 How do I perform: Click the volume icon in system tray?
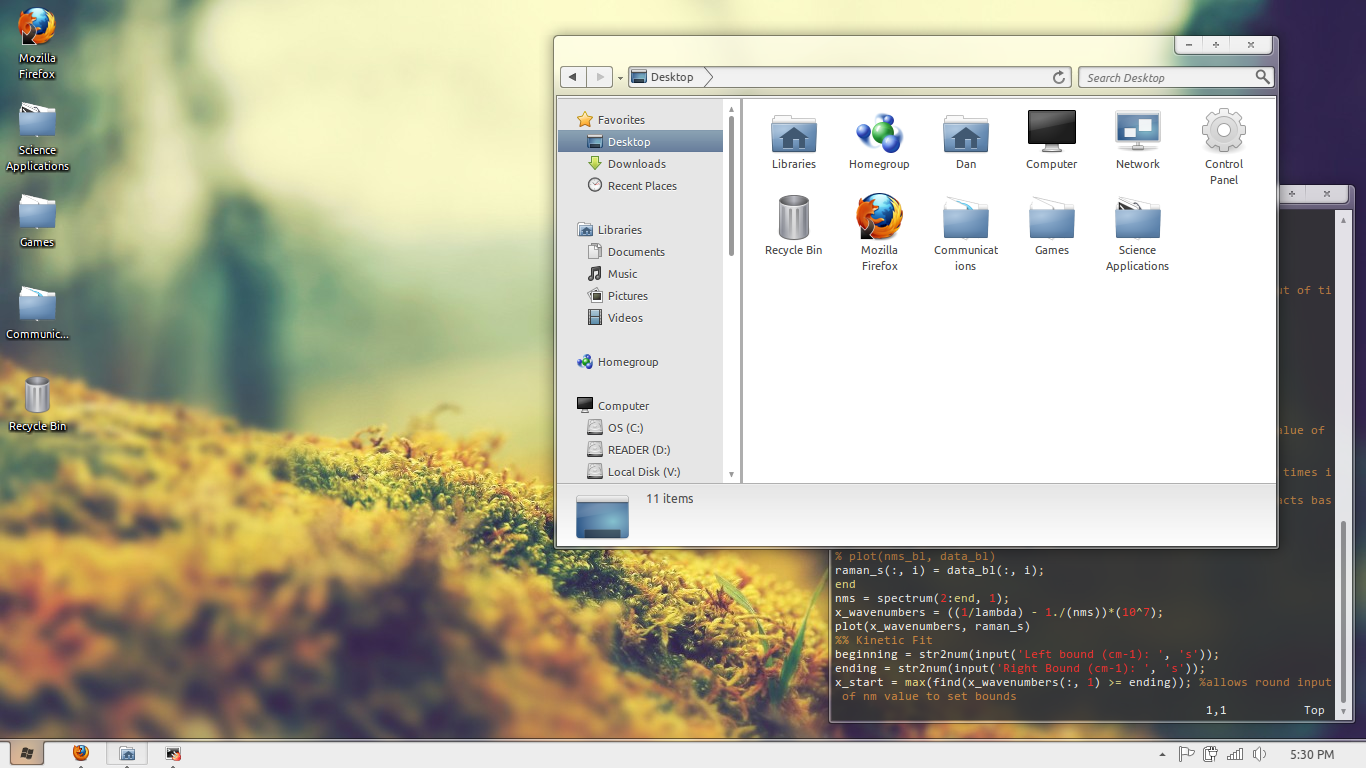click(1259, 754)
